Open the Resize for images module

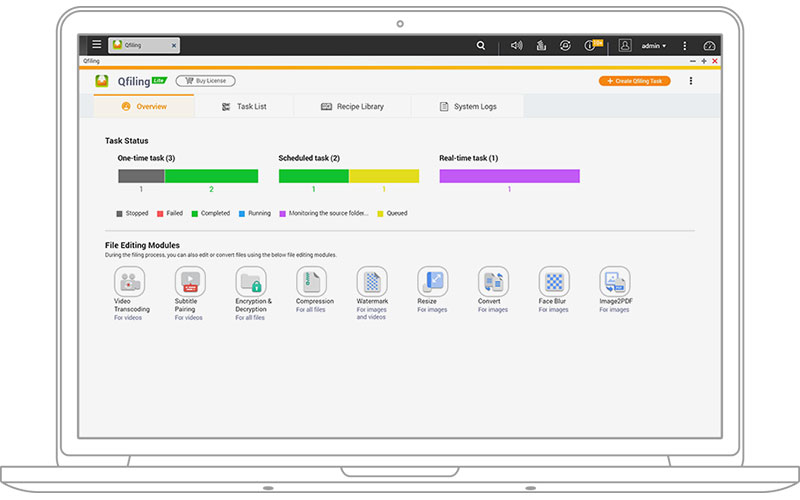(x=433, y=282)
